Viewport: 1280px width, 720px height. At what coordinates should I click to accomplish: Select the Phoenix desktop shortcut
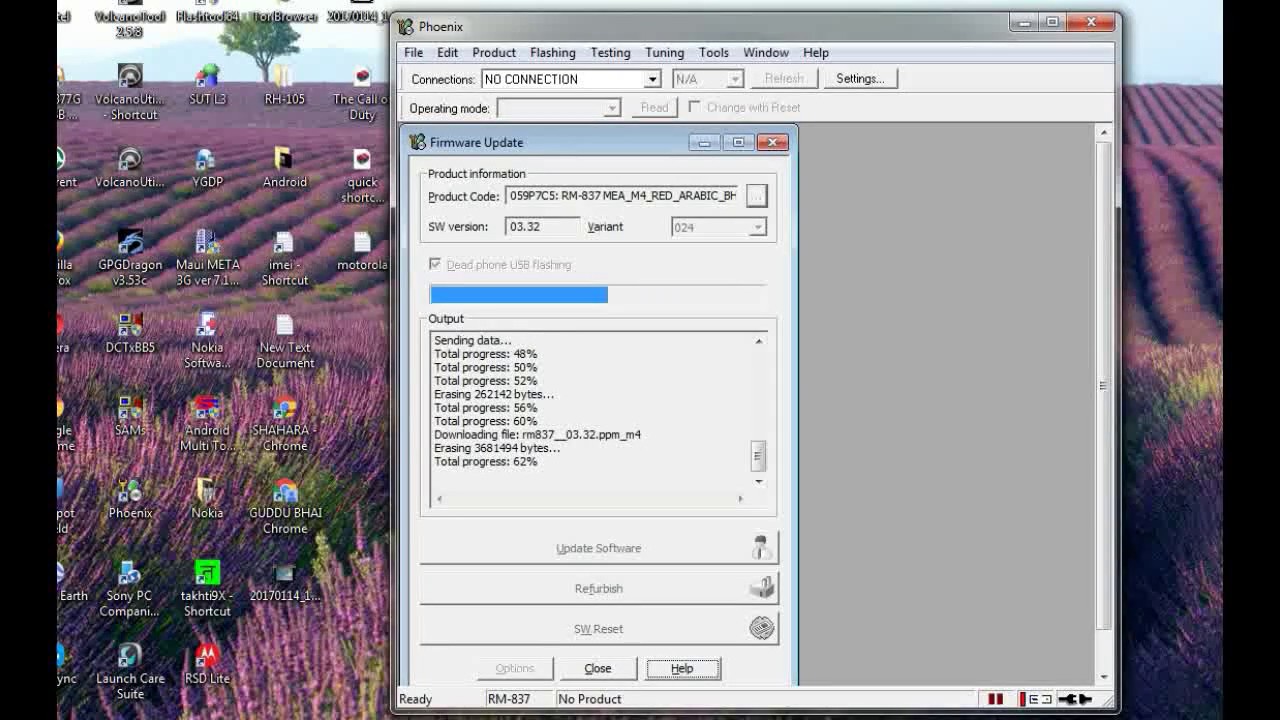[130, 499]
